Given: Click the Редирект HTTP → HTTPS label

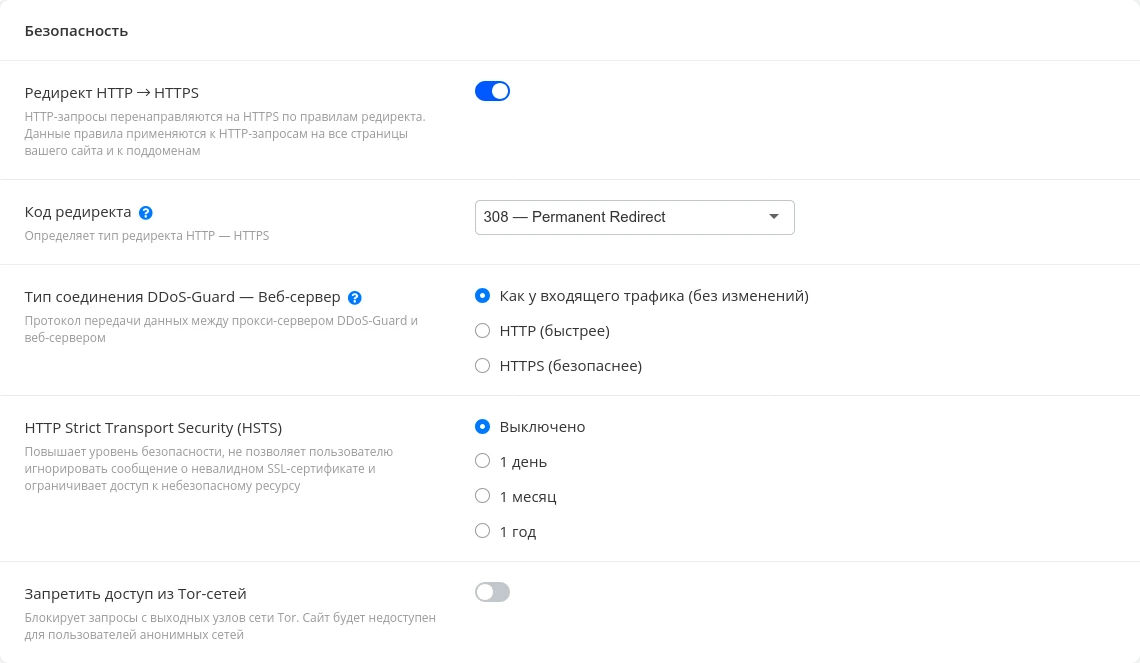Looking at the screenshot, I should coord(111,93).
